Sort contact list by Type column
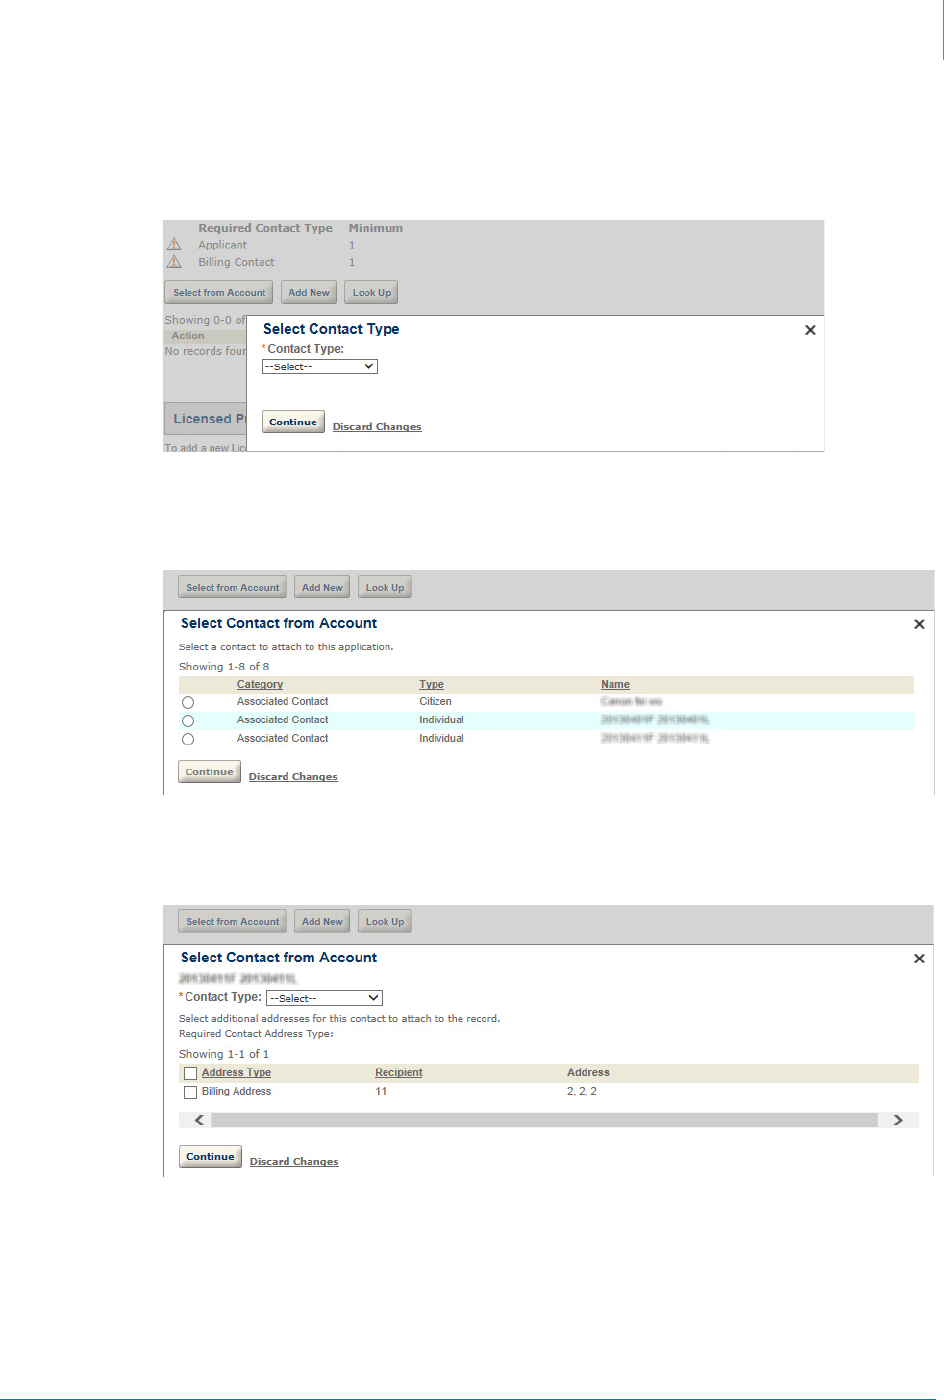 tap(431, 685)
